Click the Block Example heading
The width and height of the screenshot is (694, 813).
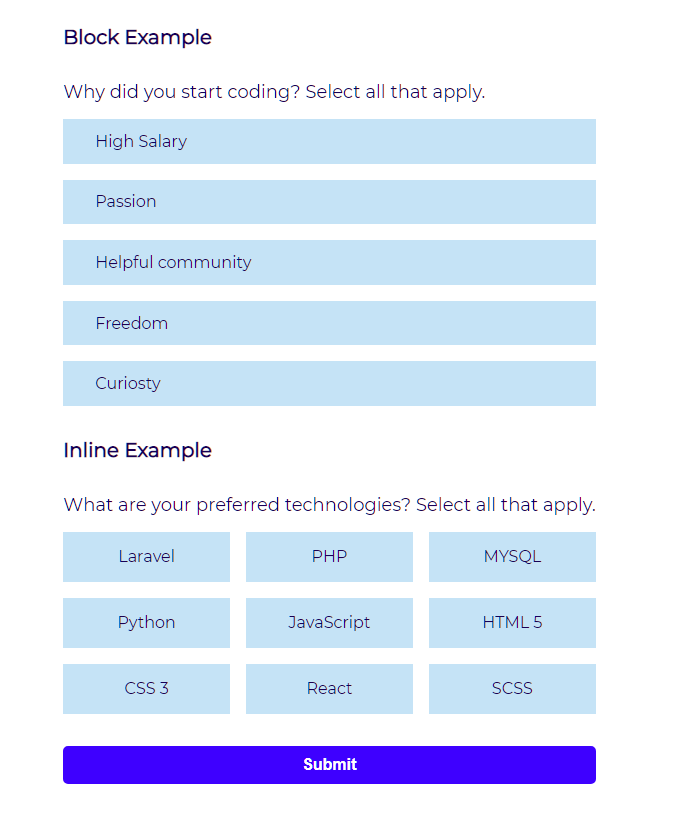click(138, 38)
